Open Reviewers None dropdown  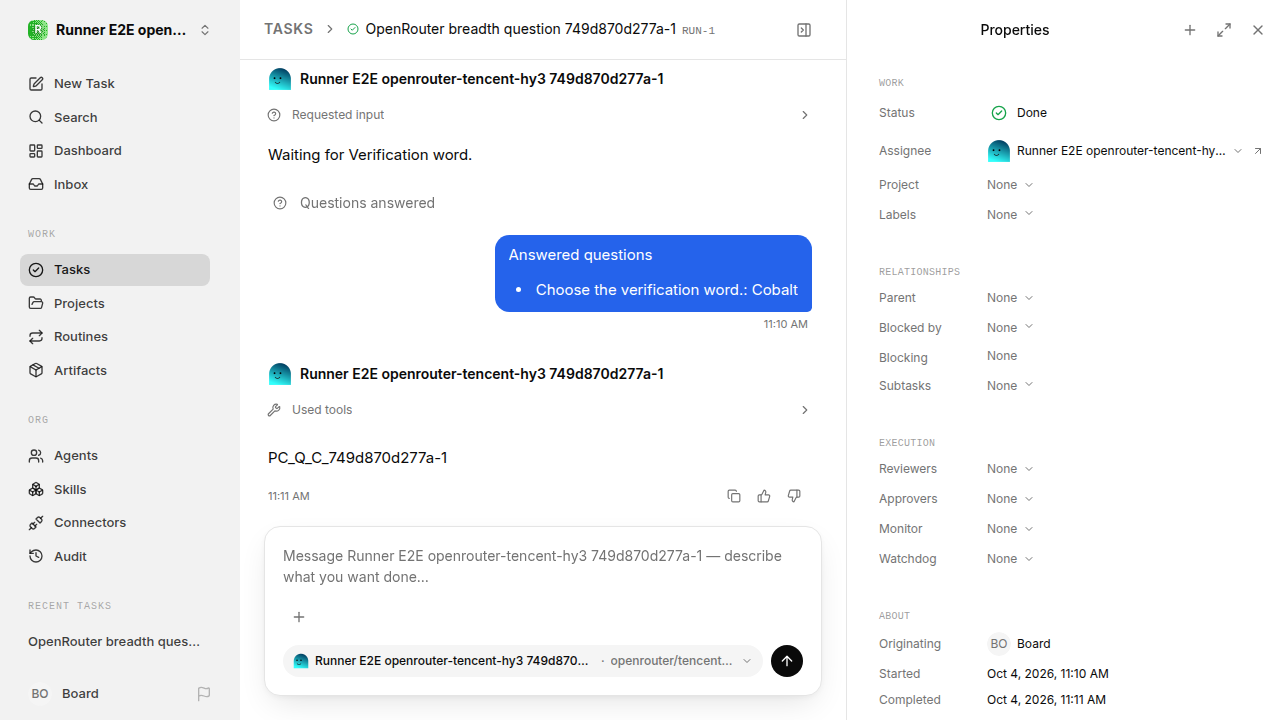point(1010,469)
